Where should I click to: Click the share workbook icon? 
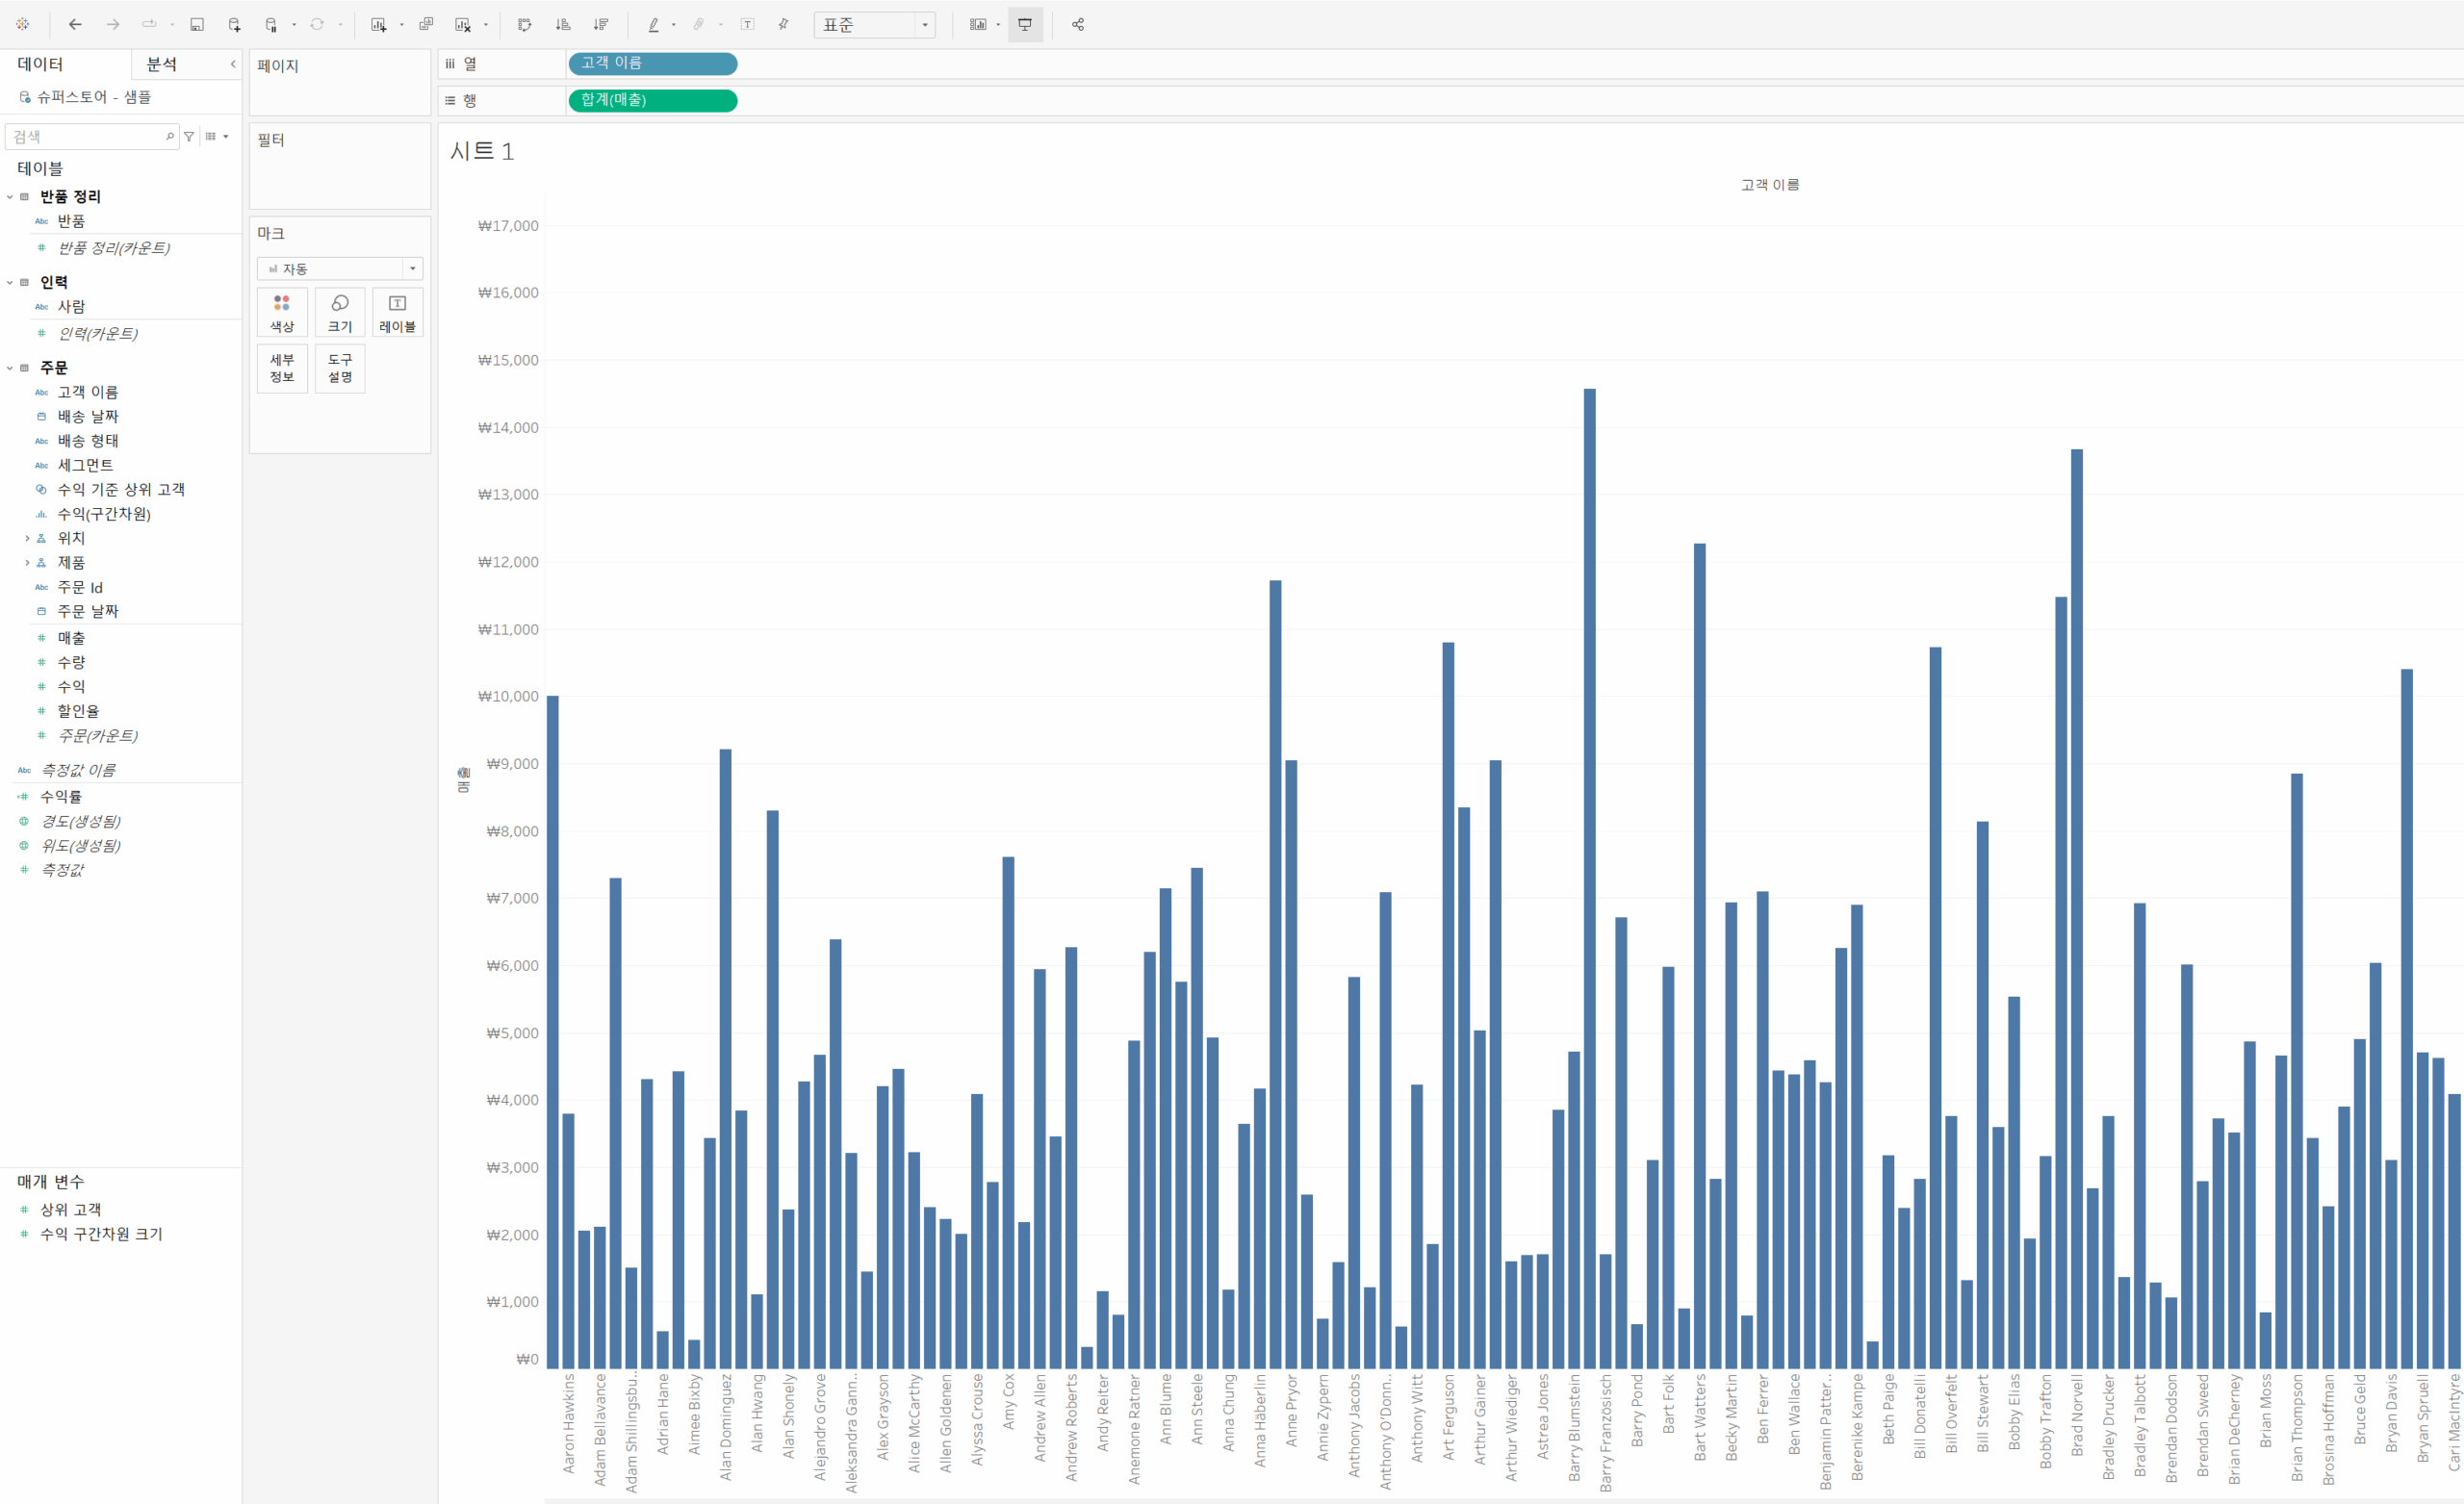pos(1078,24)
